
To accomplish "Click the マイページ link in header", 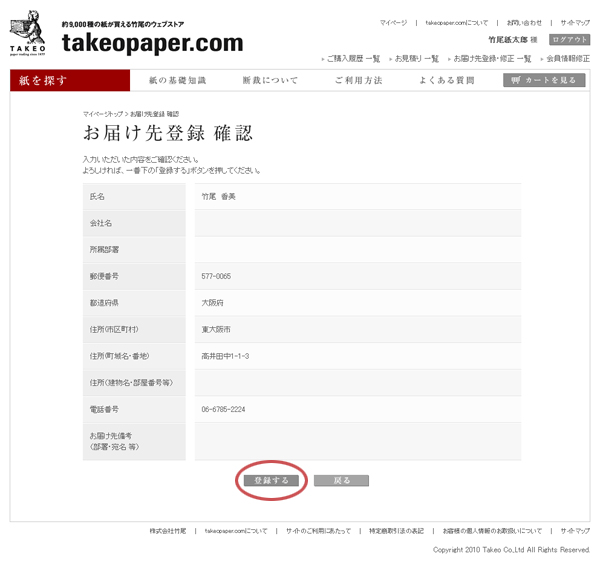I will pyautogui.click(x=393, y=22).
